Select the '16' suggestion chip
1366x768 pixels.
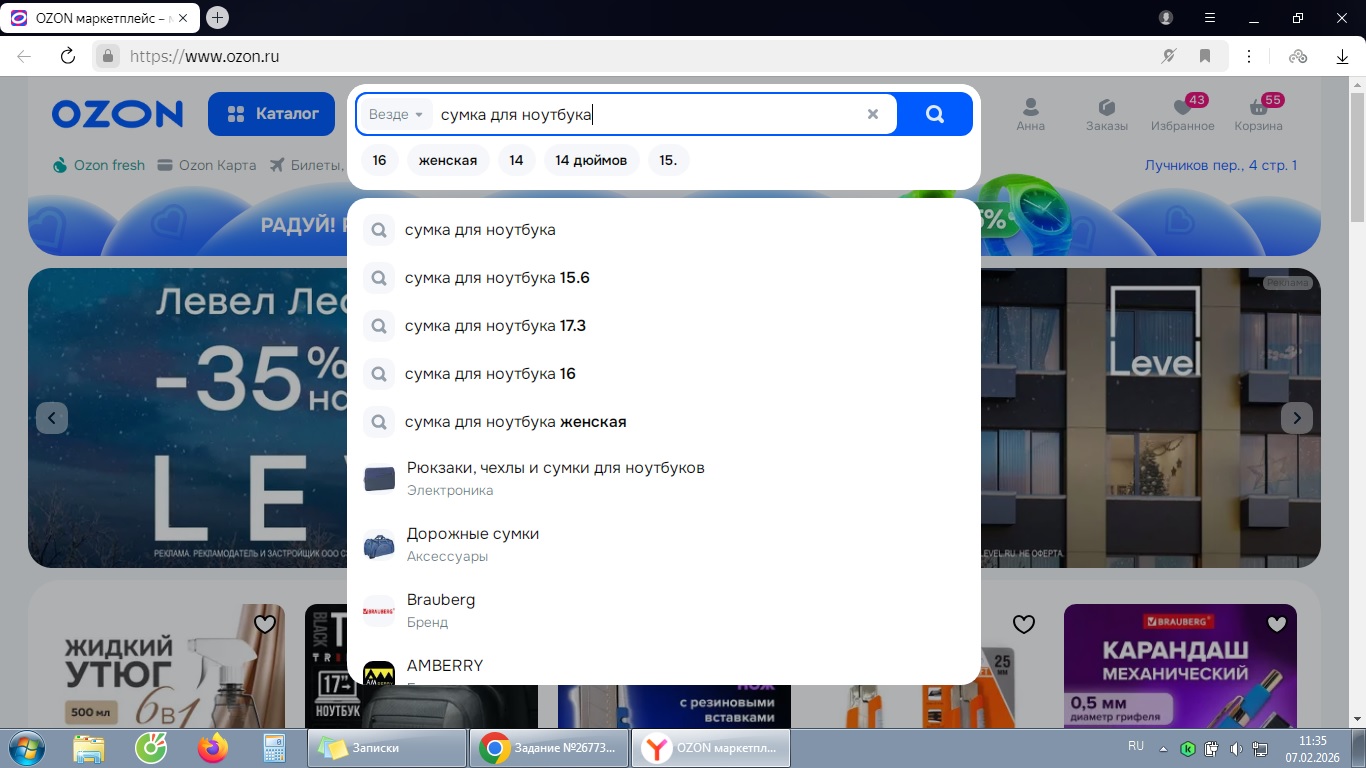click(379, 160)
